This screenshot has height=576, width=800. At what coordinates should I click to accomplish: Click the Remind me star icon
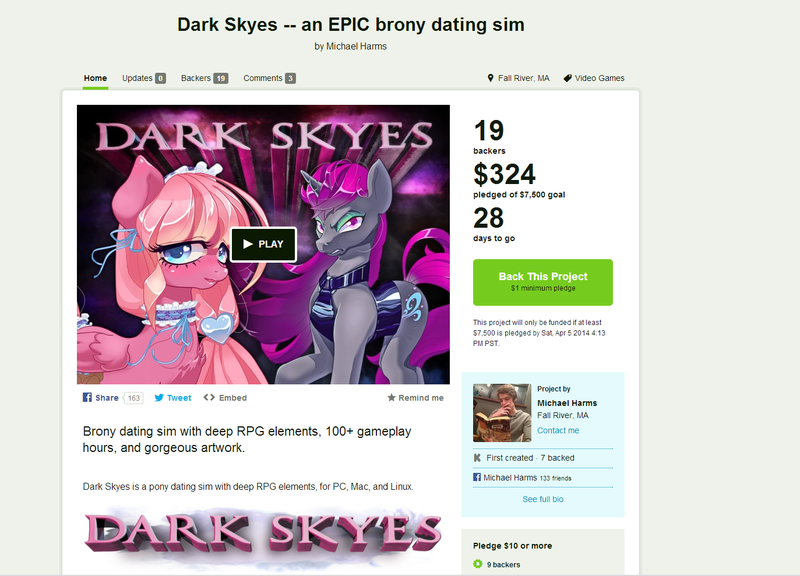point(391,397)
